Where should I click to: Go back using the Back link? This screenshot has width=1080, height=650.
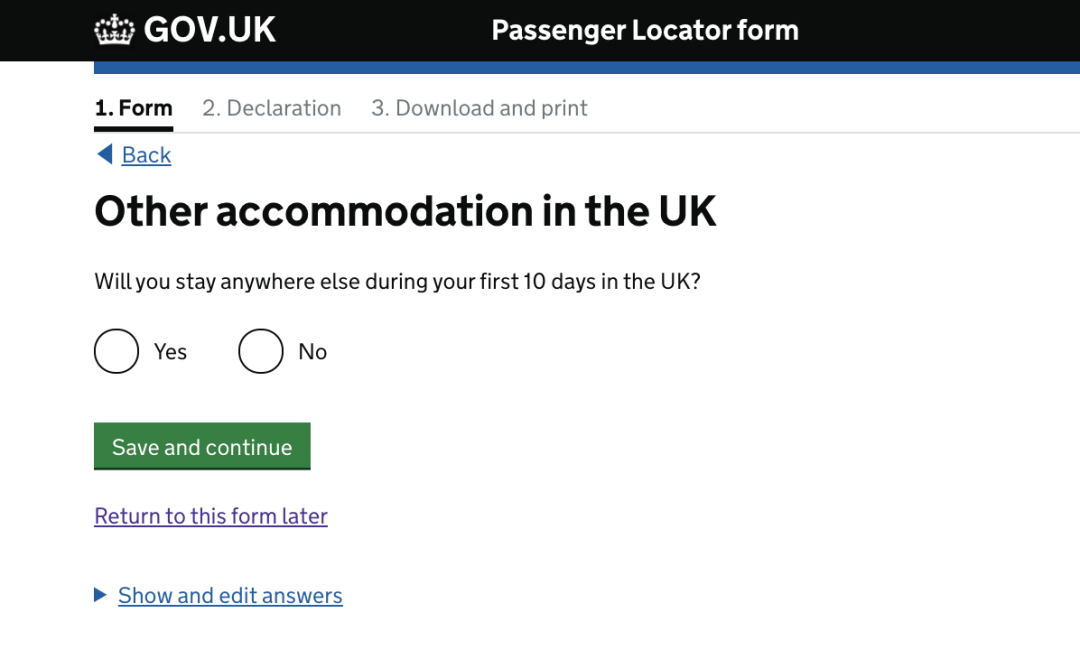[146, 155]
